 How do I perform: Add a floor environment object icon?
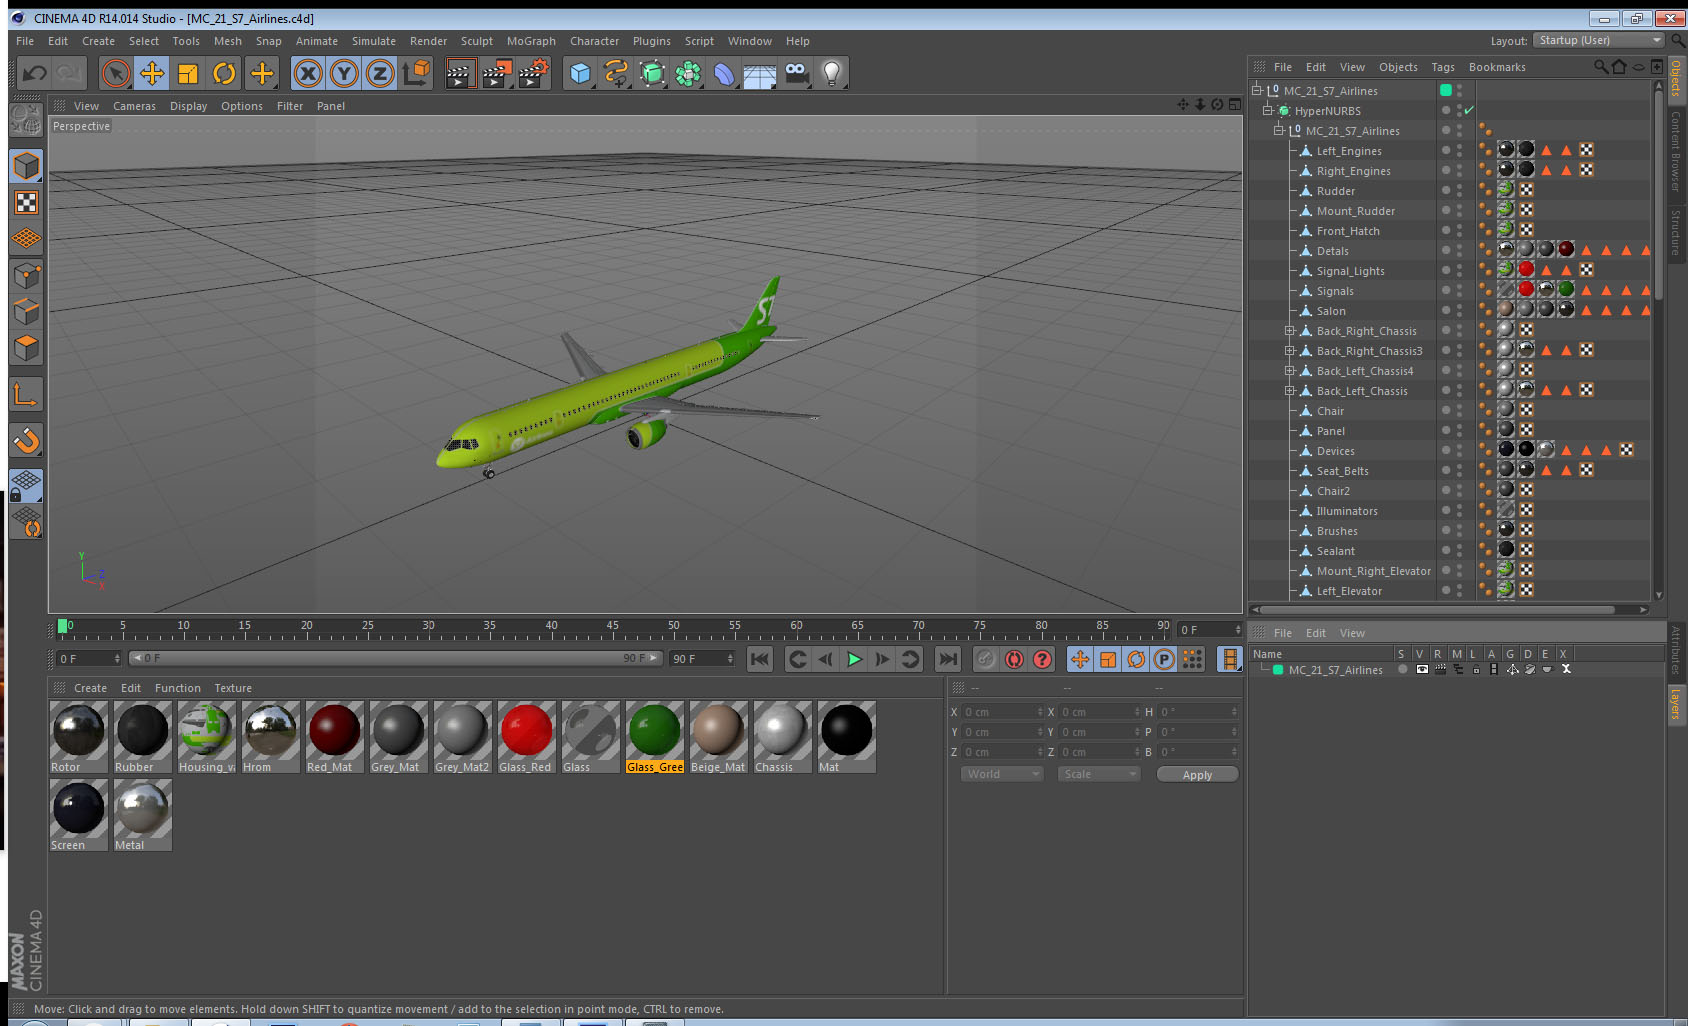pyautogui.click(x=760, y=73)
